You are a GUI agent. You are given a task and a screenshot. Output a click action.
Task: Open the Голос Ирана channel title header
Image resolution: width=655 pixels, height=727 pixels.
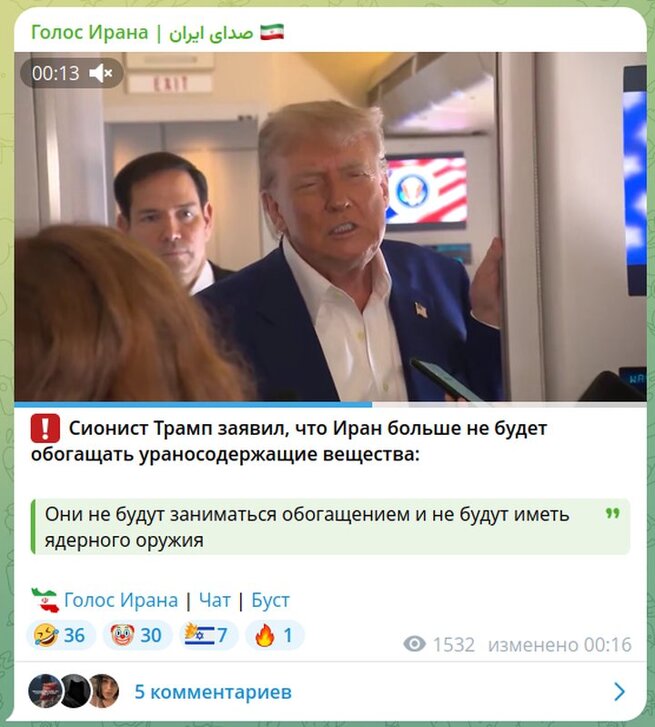point(157,33)
